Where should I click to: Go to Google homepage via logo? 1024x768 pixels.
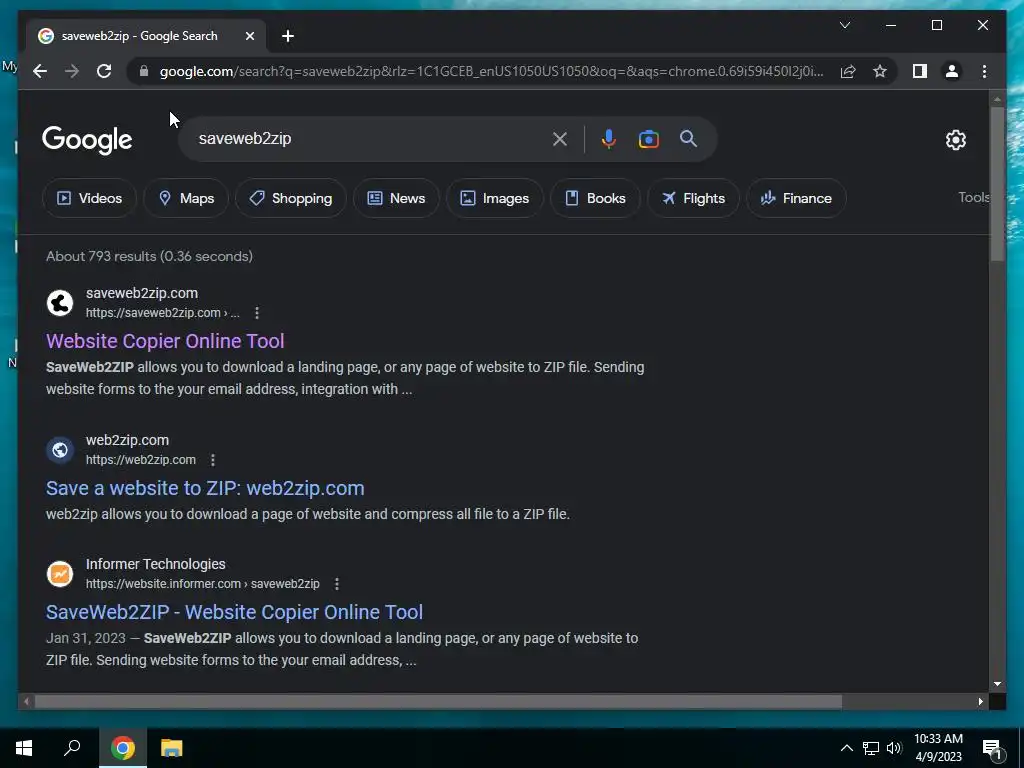click(87, 140)
